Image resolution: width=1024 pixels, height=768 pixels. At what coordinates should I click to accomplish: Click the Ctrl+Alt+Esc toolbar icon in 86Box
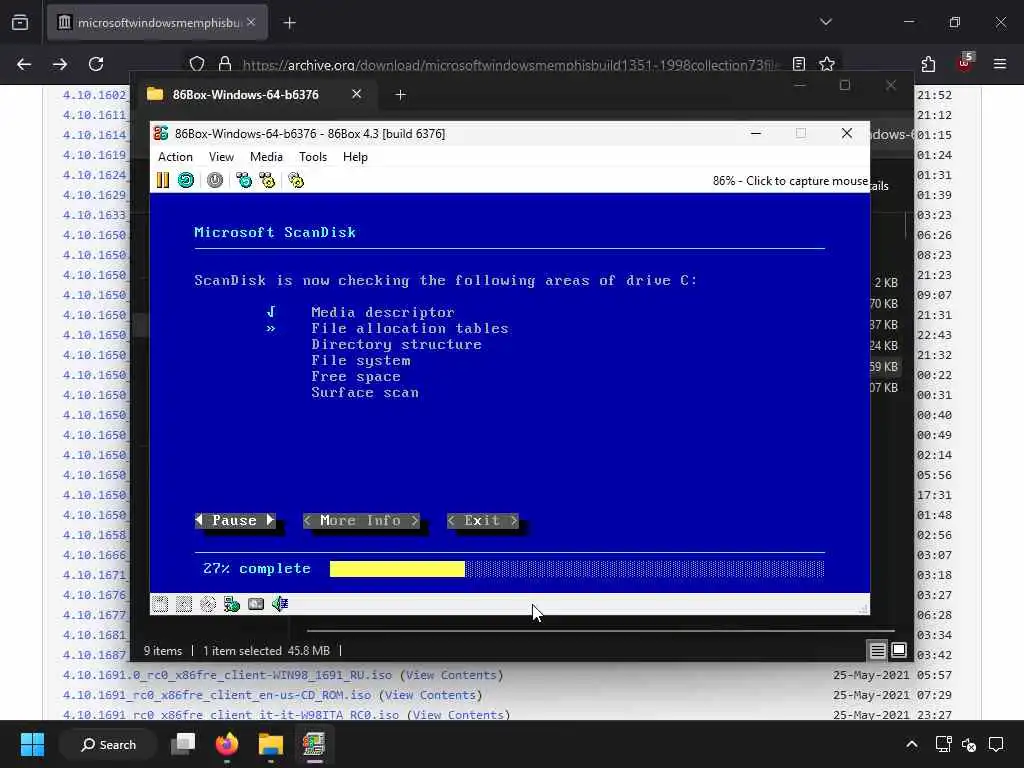[267, 180]
